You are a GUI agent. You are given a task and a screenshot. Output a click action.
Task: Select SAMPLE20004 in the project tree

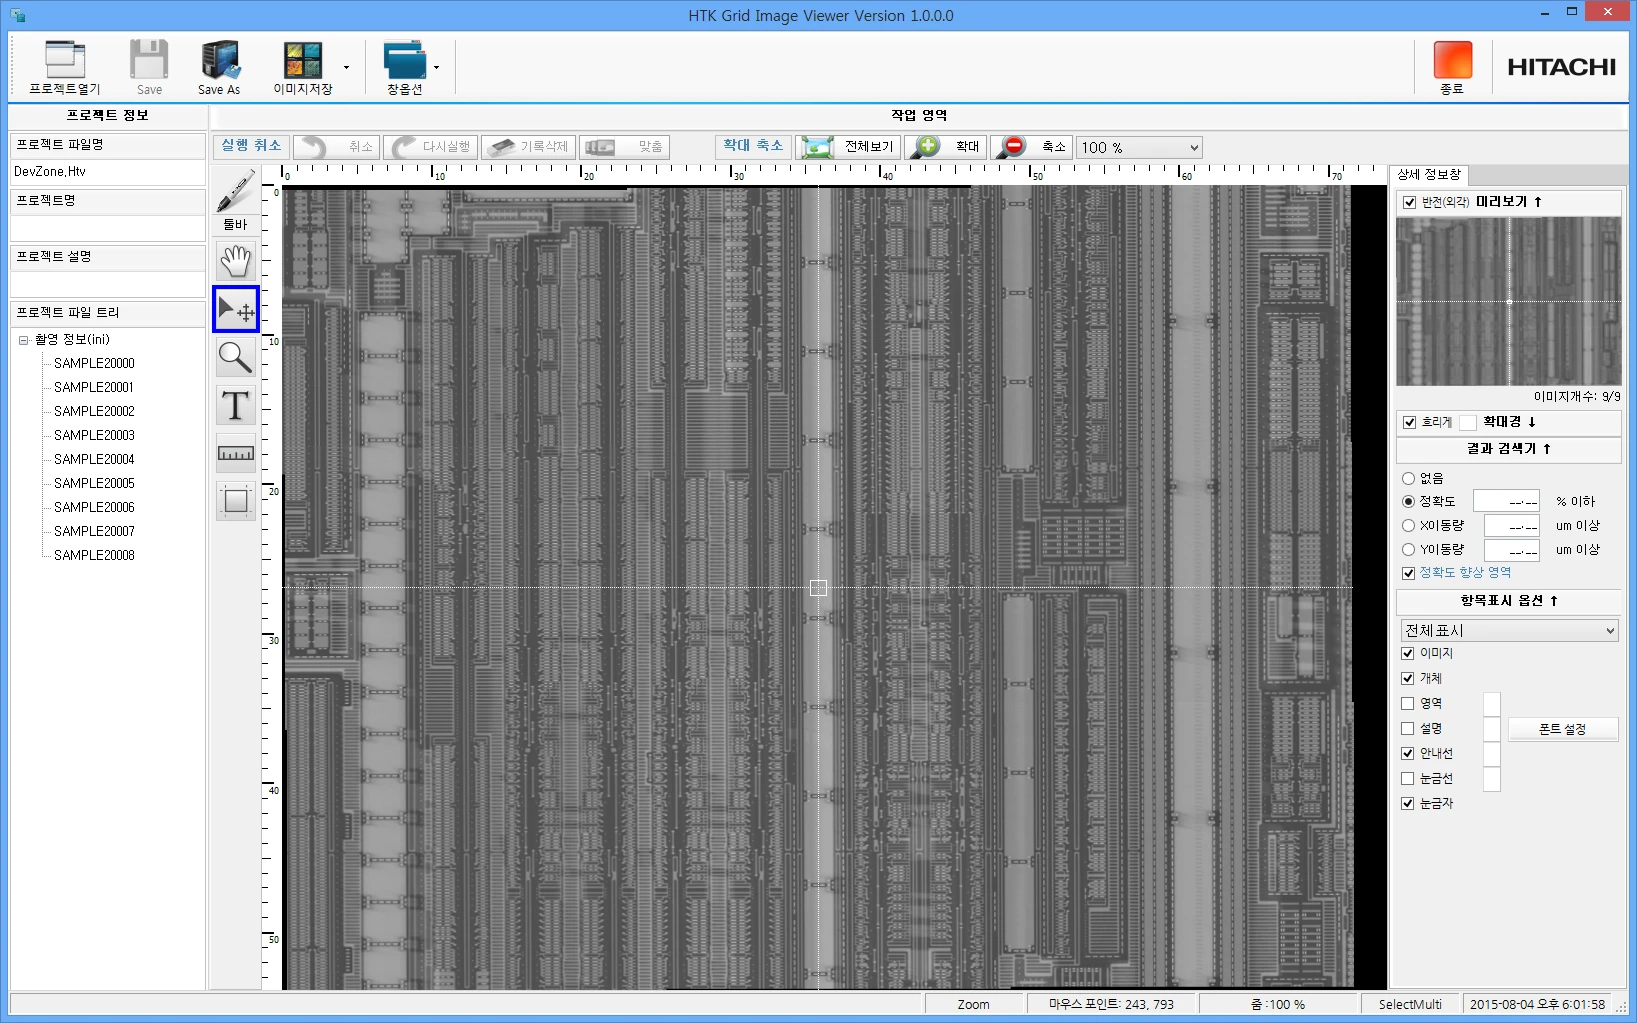pyautogui.click(x=94, y=459)
